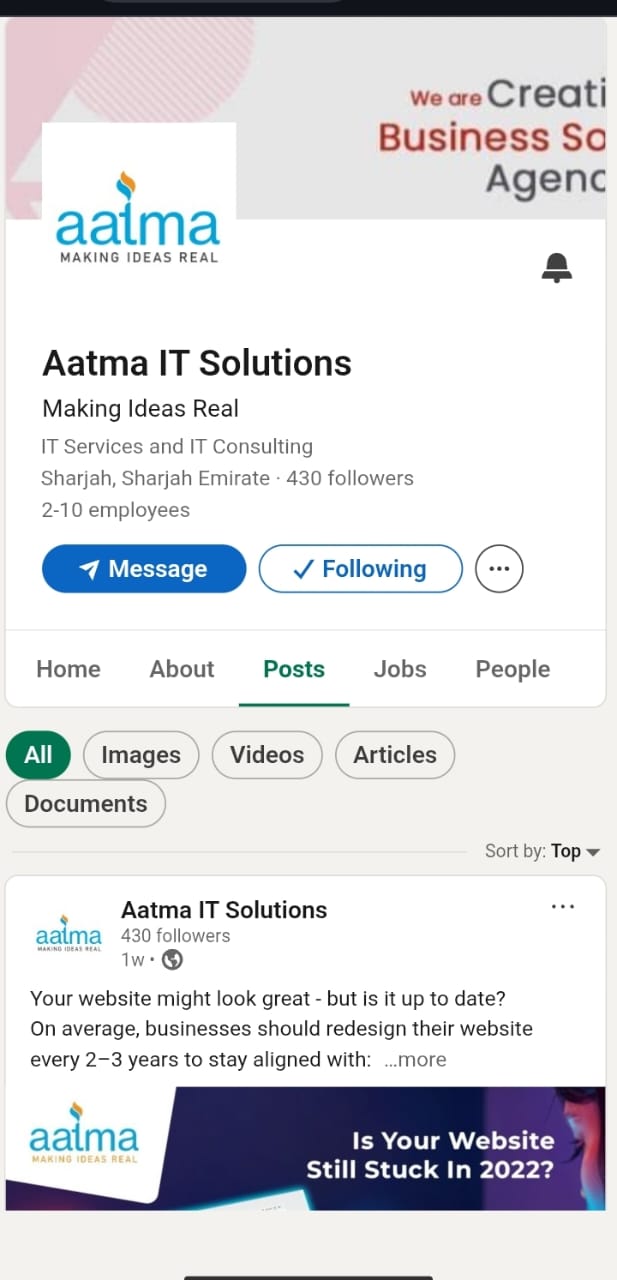This screenshot has height=1280, width=617.
Task: Open the Sort by Top dropdown
Action: (542, 851)
